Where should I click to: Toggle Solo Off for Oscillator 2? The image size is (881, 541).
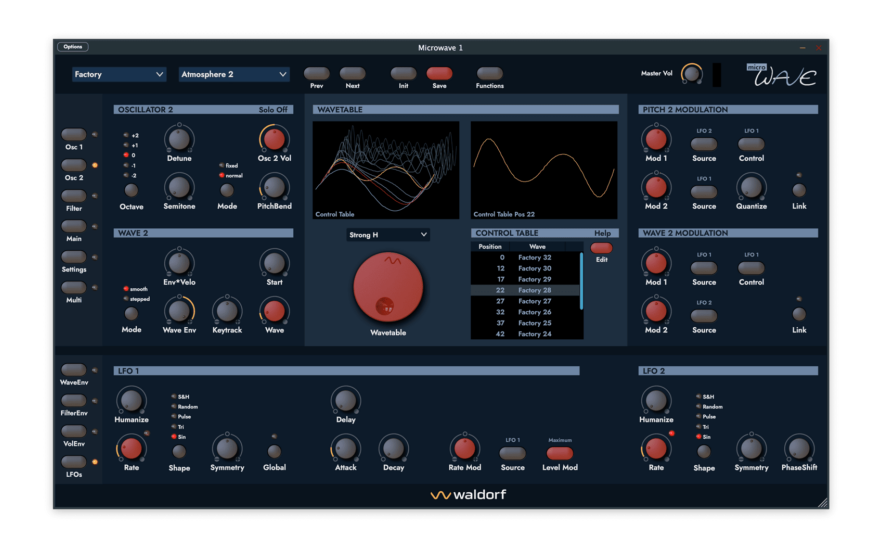pos(273,110)
